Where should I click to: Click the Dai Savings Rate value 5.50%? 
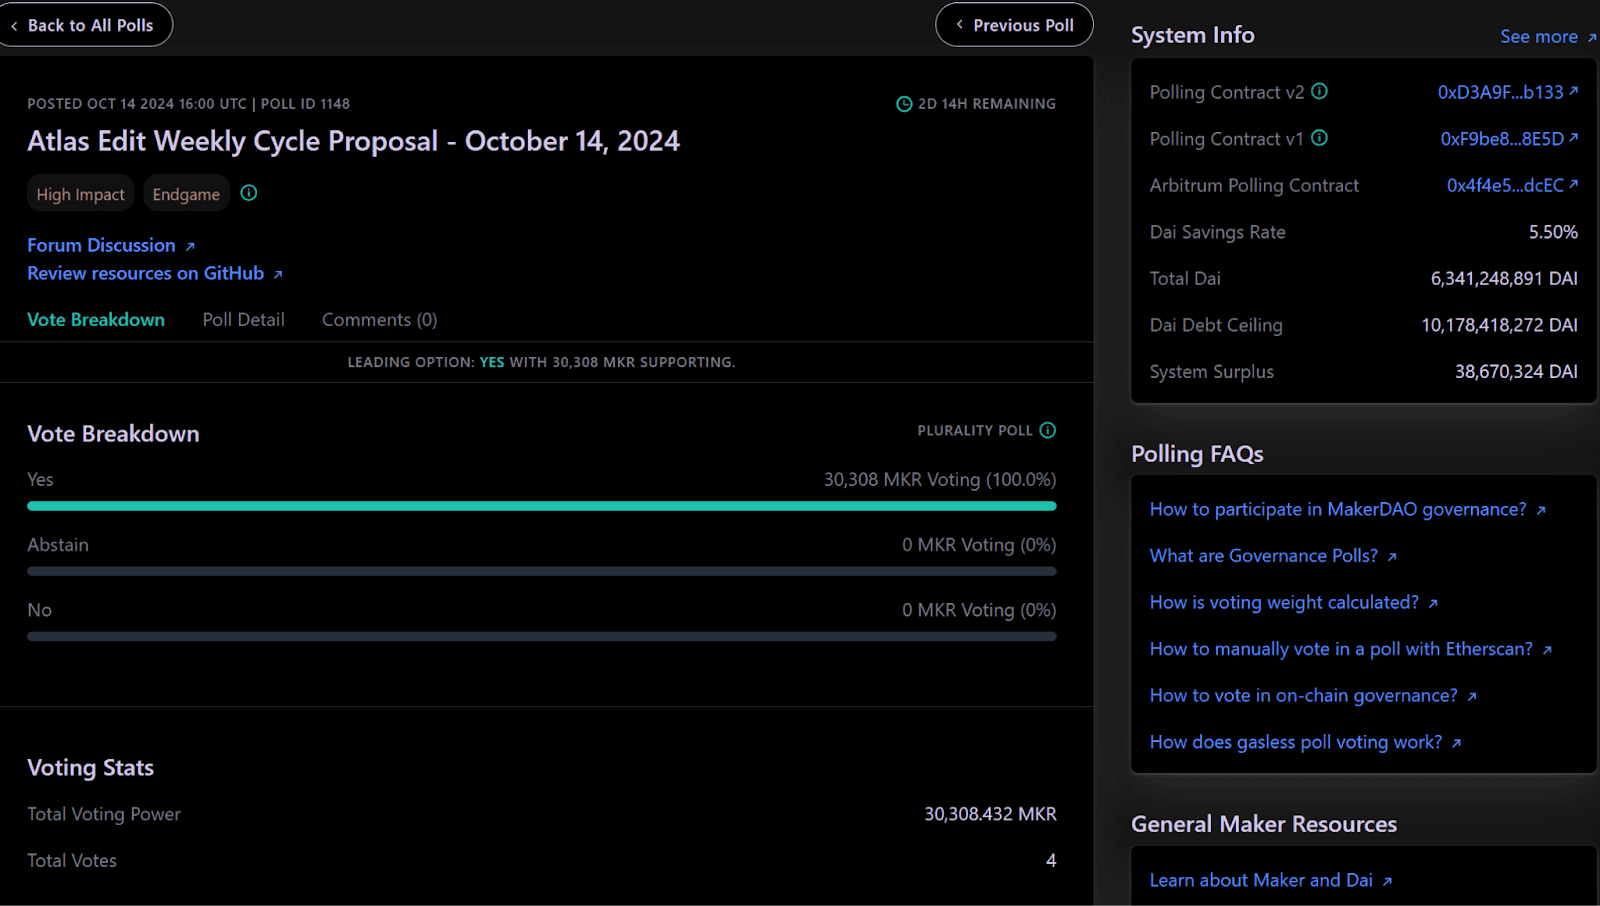pyautogui.click(x=1553, y=232)
